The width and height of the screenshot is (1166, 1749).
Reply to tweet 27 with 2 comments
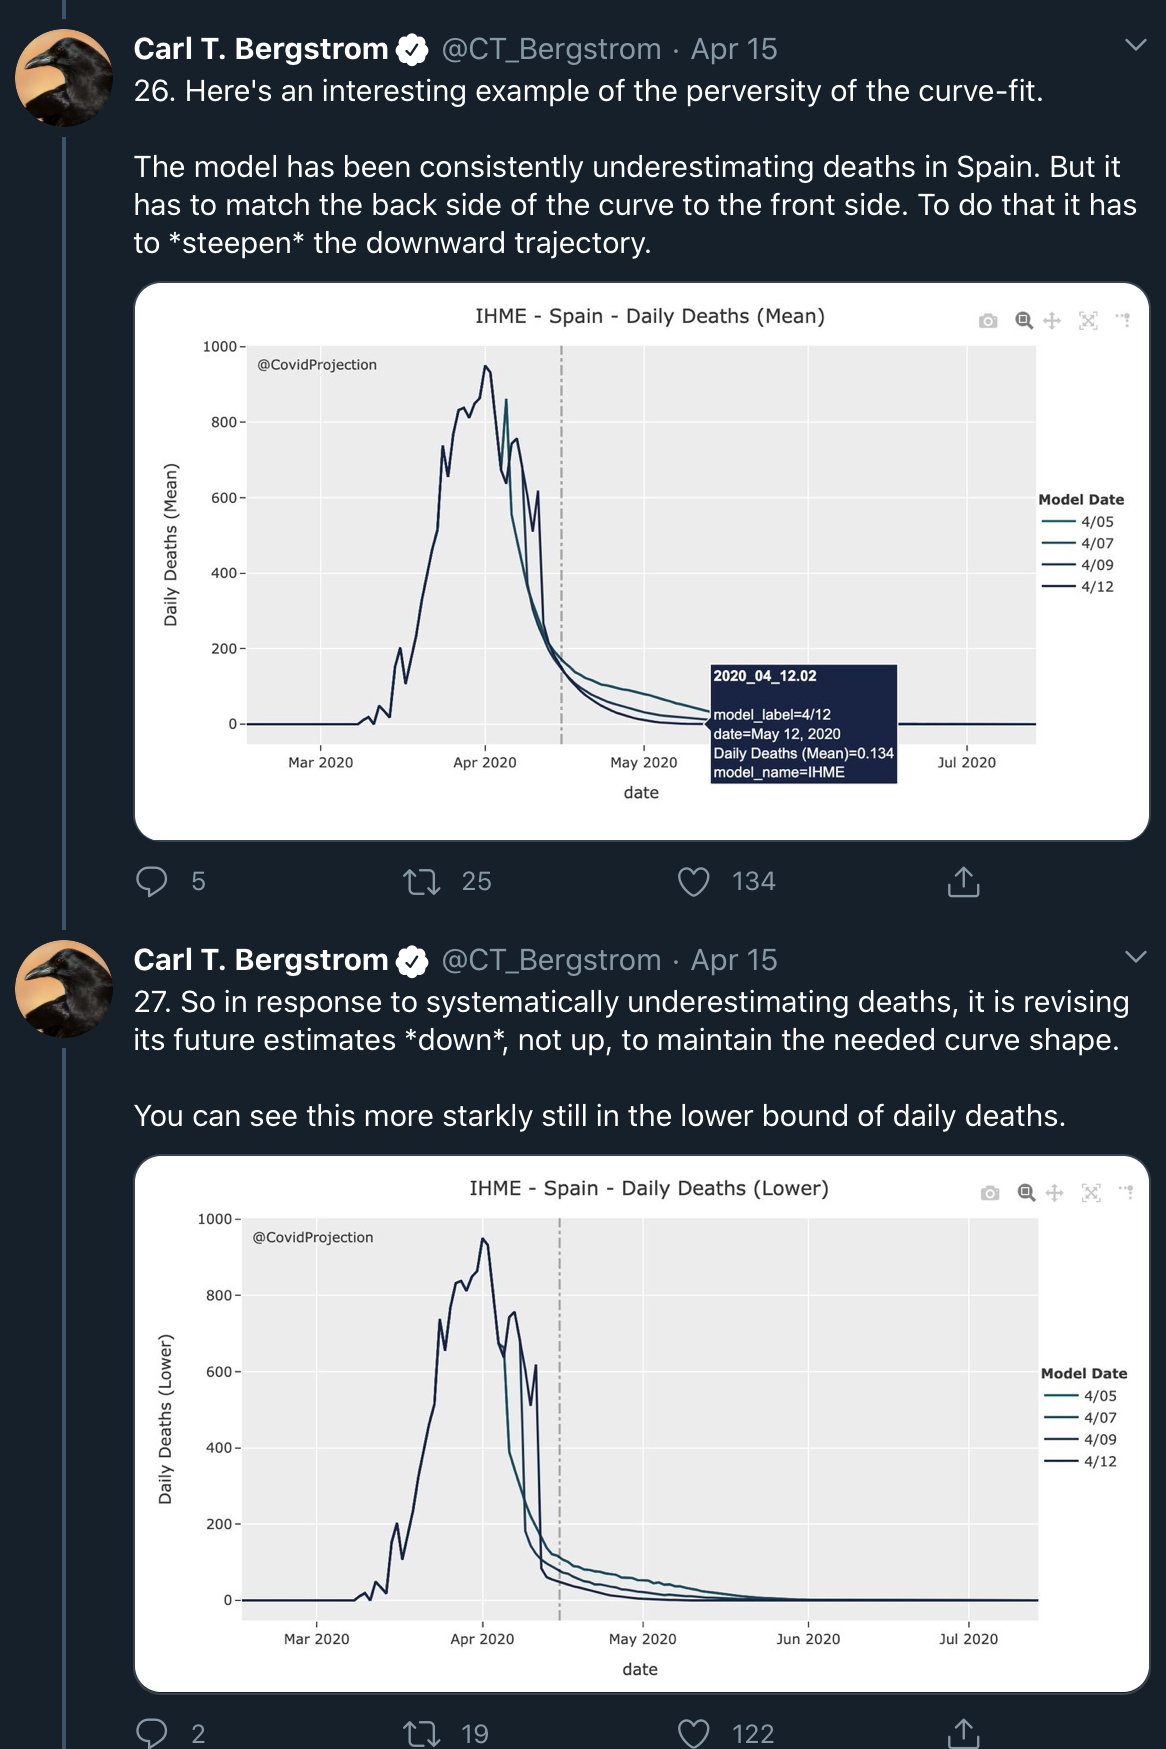point(152,1733)
